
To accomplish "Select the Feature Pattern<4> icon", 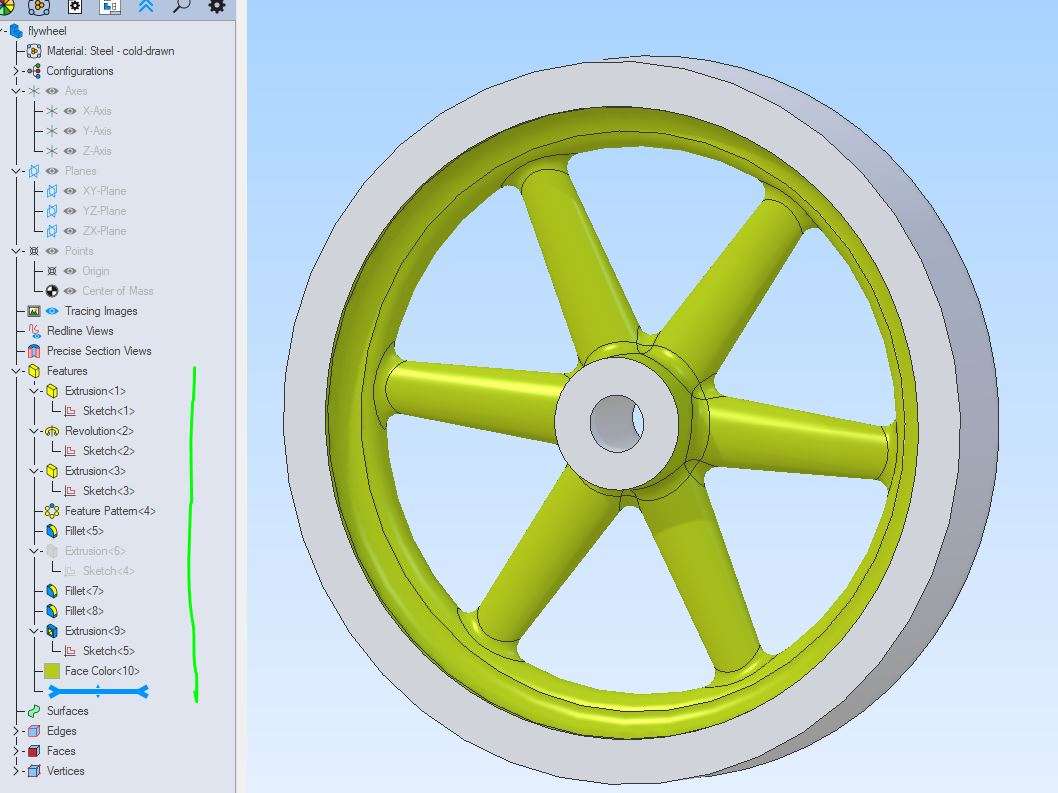I will coord(52,511).
